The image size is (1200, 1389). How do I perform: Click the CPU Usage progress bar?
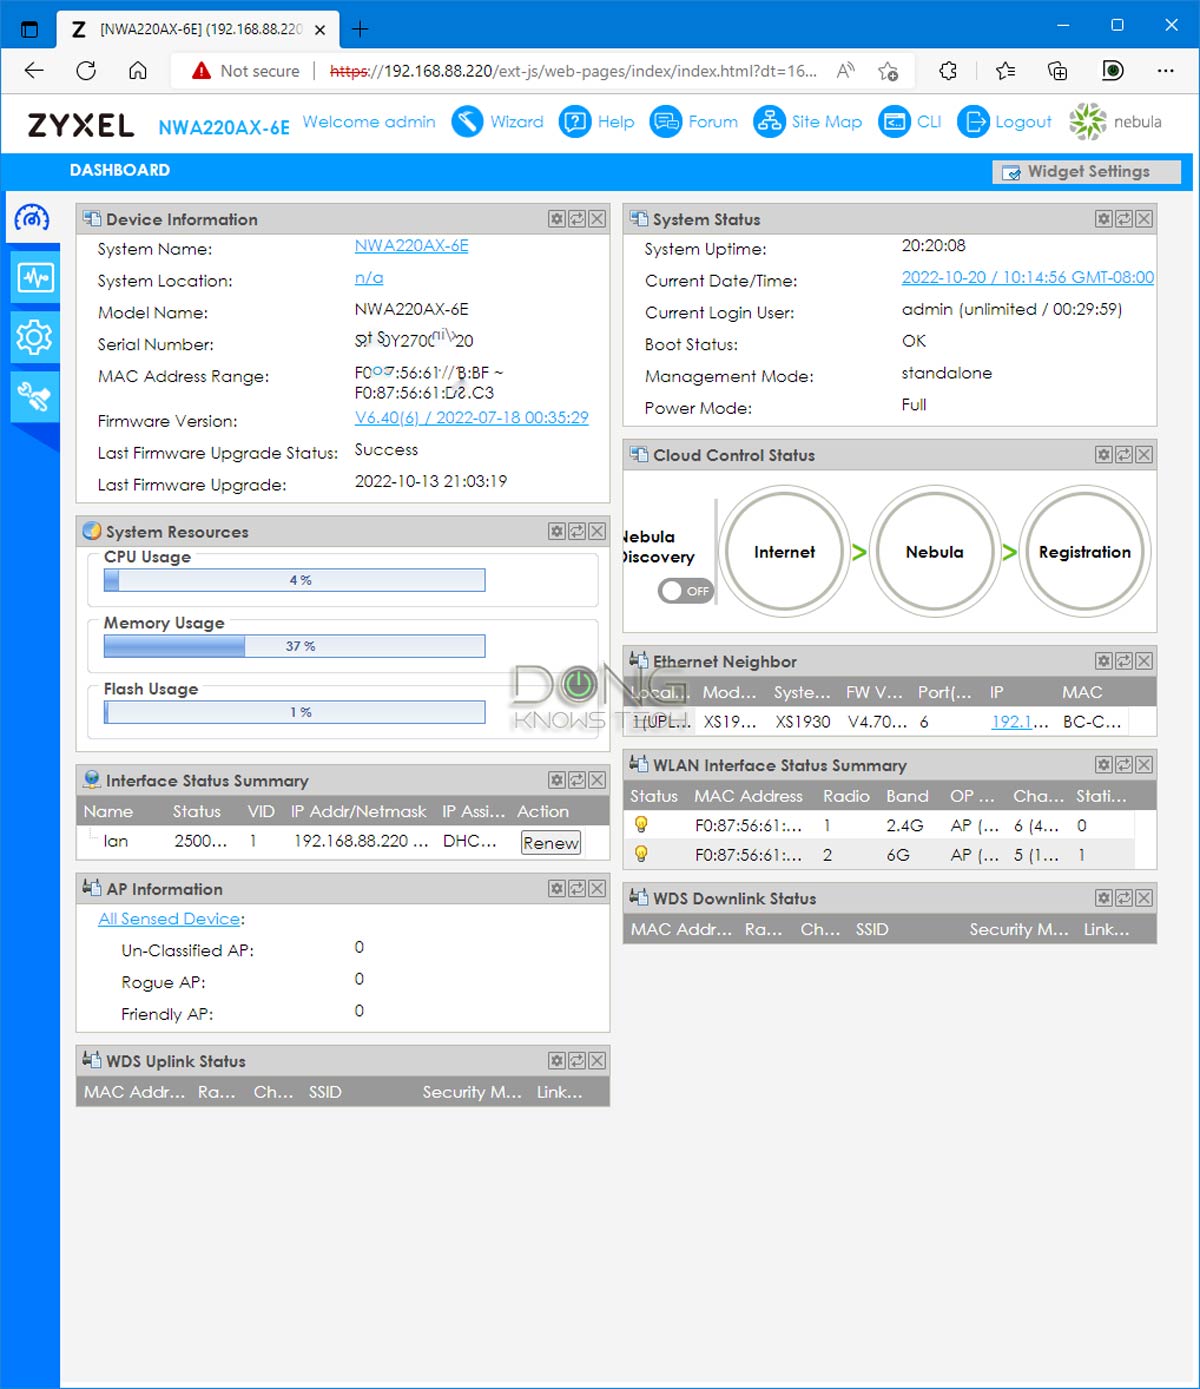coord(295,580)
